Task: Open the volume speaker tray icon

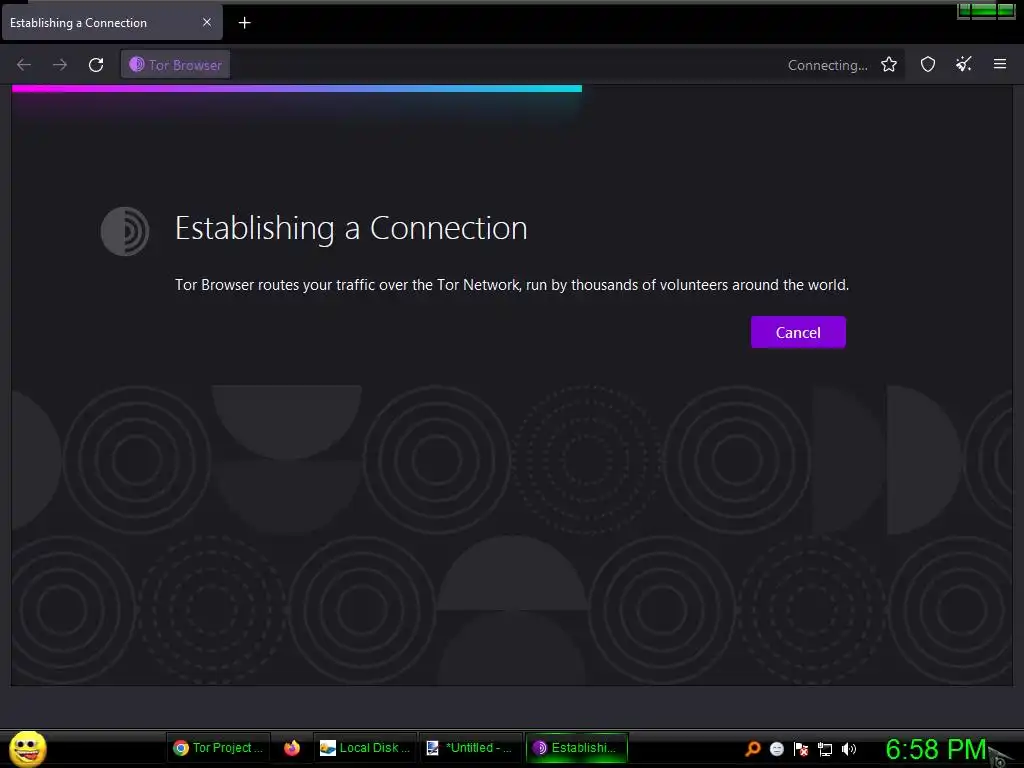Action: pos(849,749)
